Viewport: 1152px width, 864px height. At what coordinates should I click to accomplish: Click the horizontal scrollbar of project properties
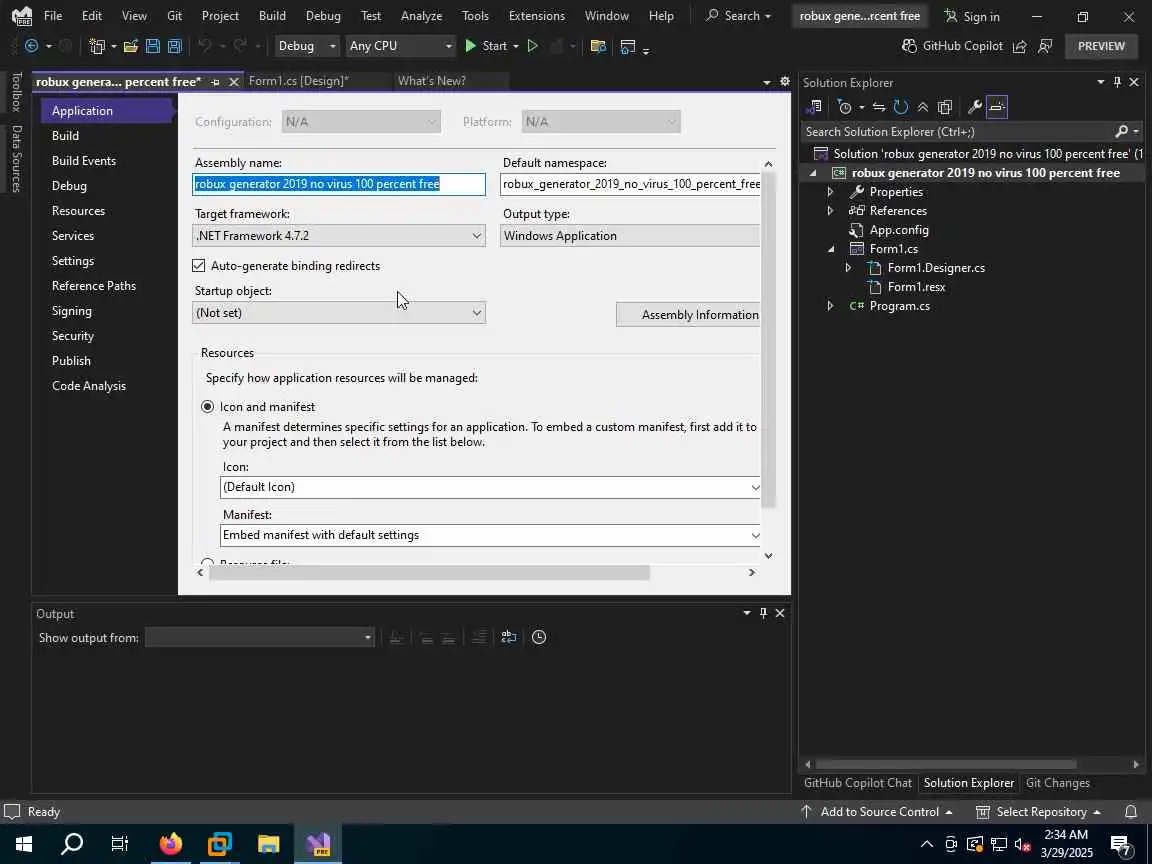(x=429, y=572)
